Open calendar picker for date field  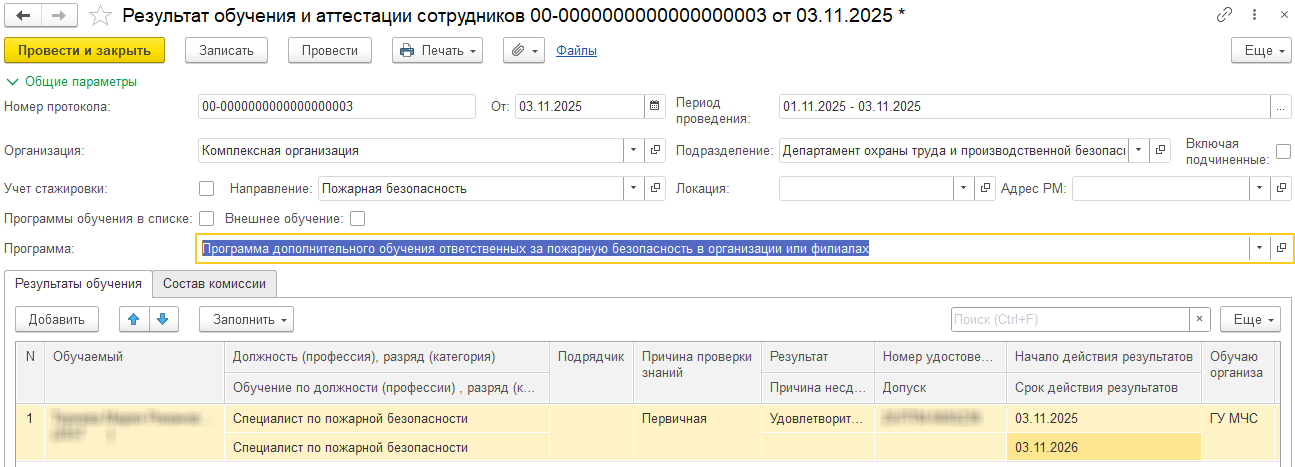(655, 106)
